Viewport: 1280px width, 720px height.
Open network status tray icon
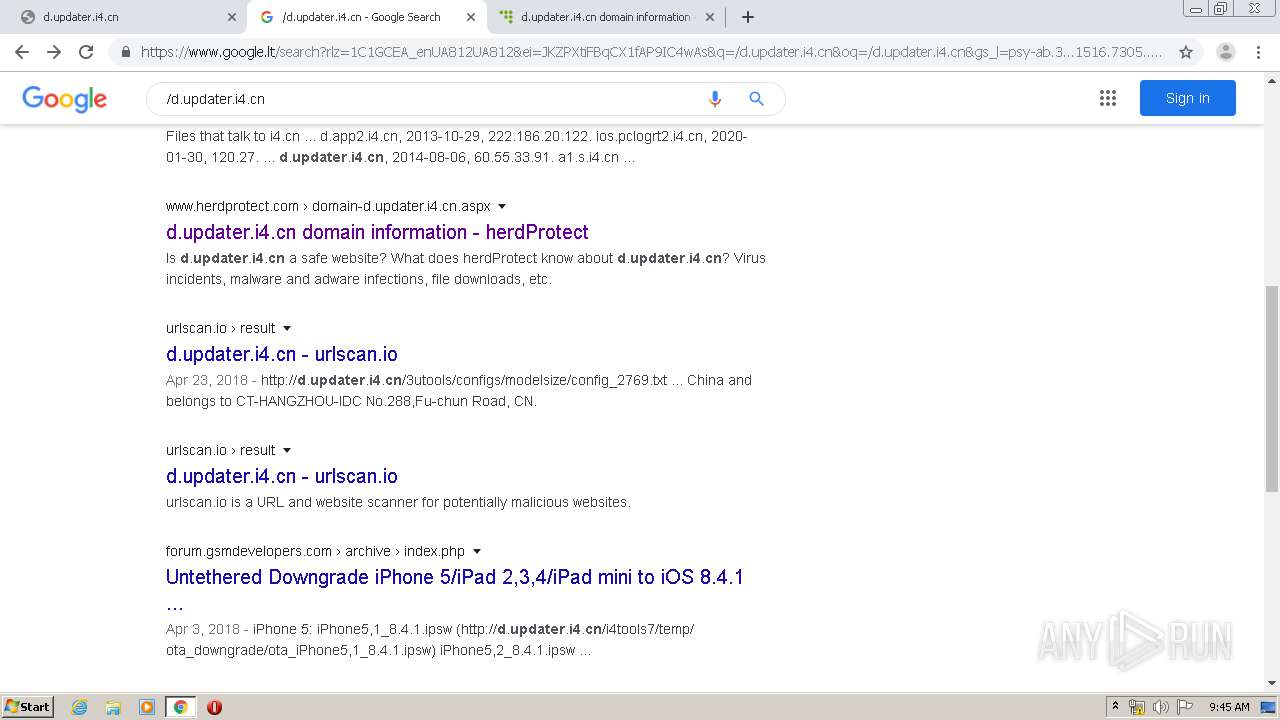tap(1137, 707)
